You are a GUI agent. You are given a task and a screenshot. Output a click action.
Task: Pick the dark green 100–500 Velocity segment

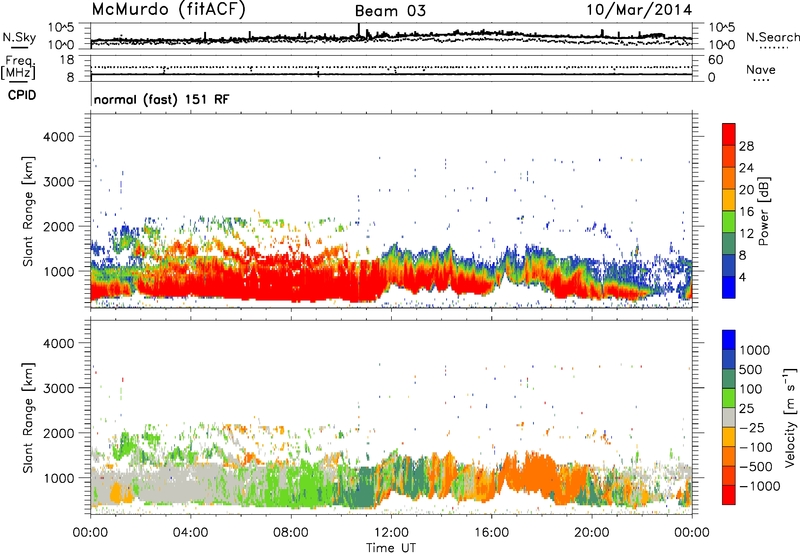pyautogui.click(x=729, y=379)
